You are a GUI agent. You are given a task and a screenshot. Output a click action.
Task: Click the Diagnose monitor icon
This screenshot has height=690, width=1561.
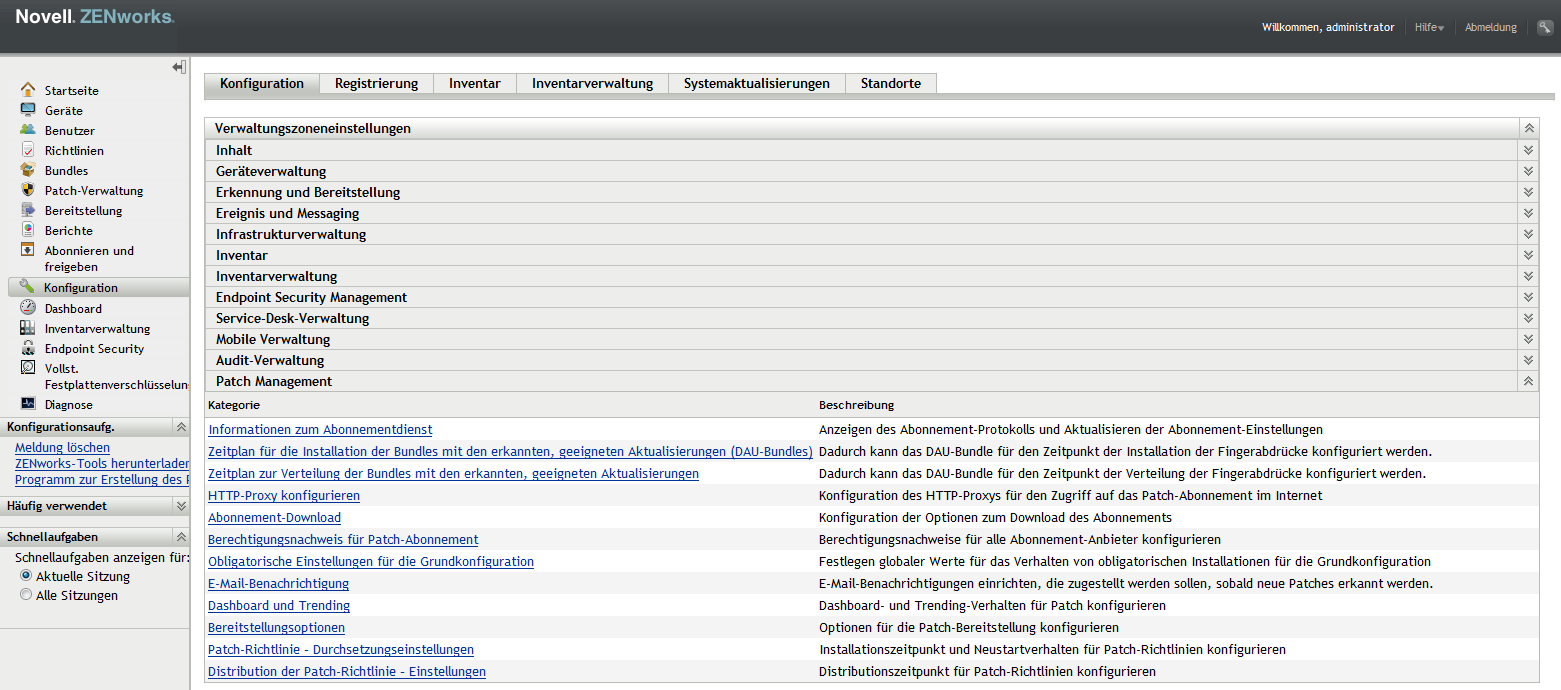coord(28,404)
